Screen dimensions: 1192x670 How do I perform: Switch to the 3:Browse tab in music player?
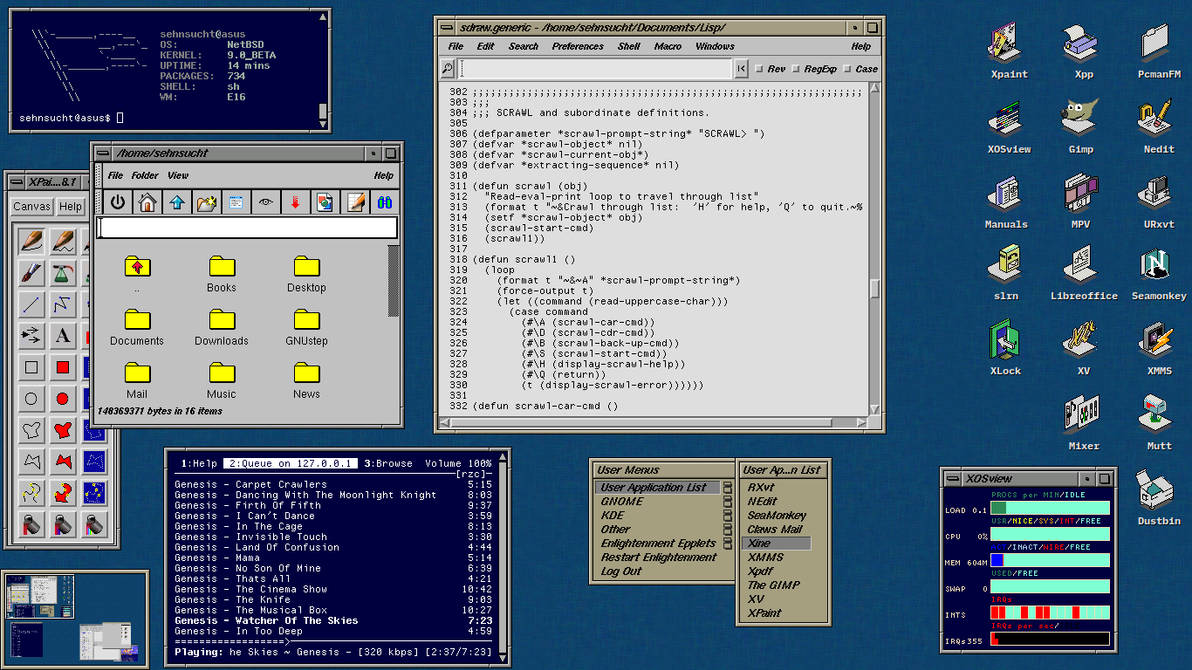coord(388,463)
